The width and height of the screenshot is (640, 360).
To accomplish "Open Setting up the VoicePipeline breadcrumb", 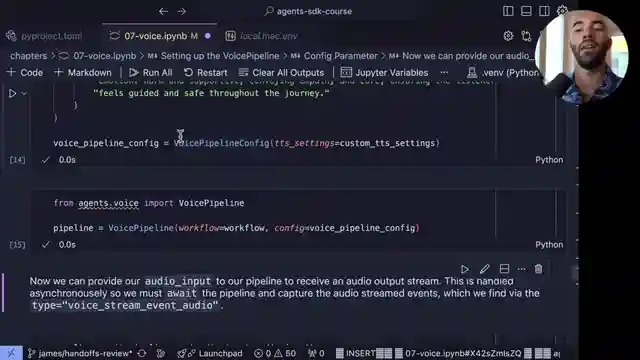I will [214, 56].
